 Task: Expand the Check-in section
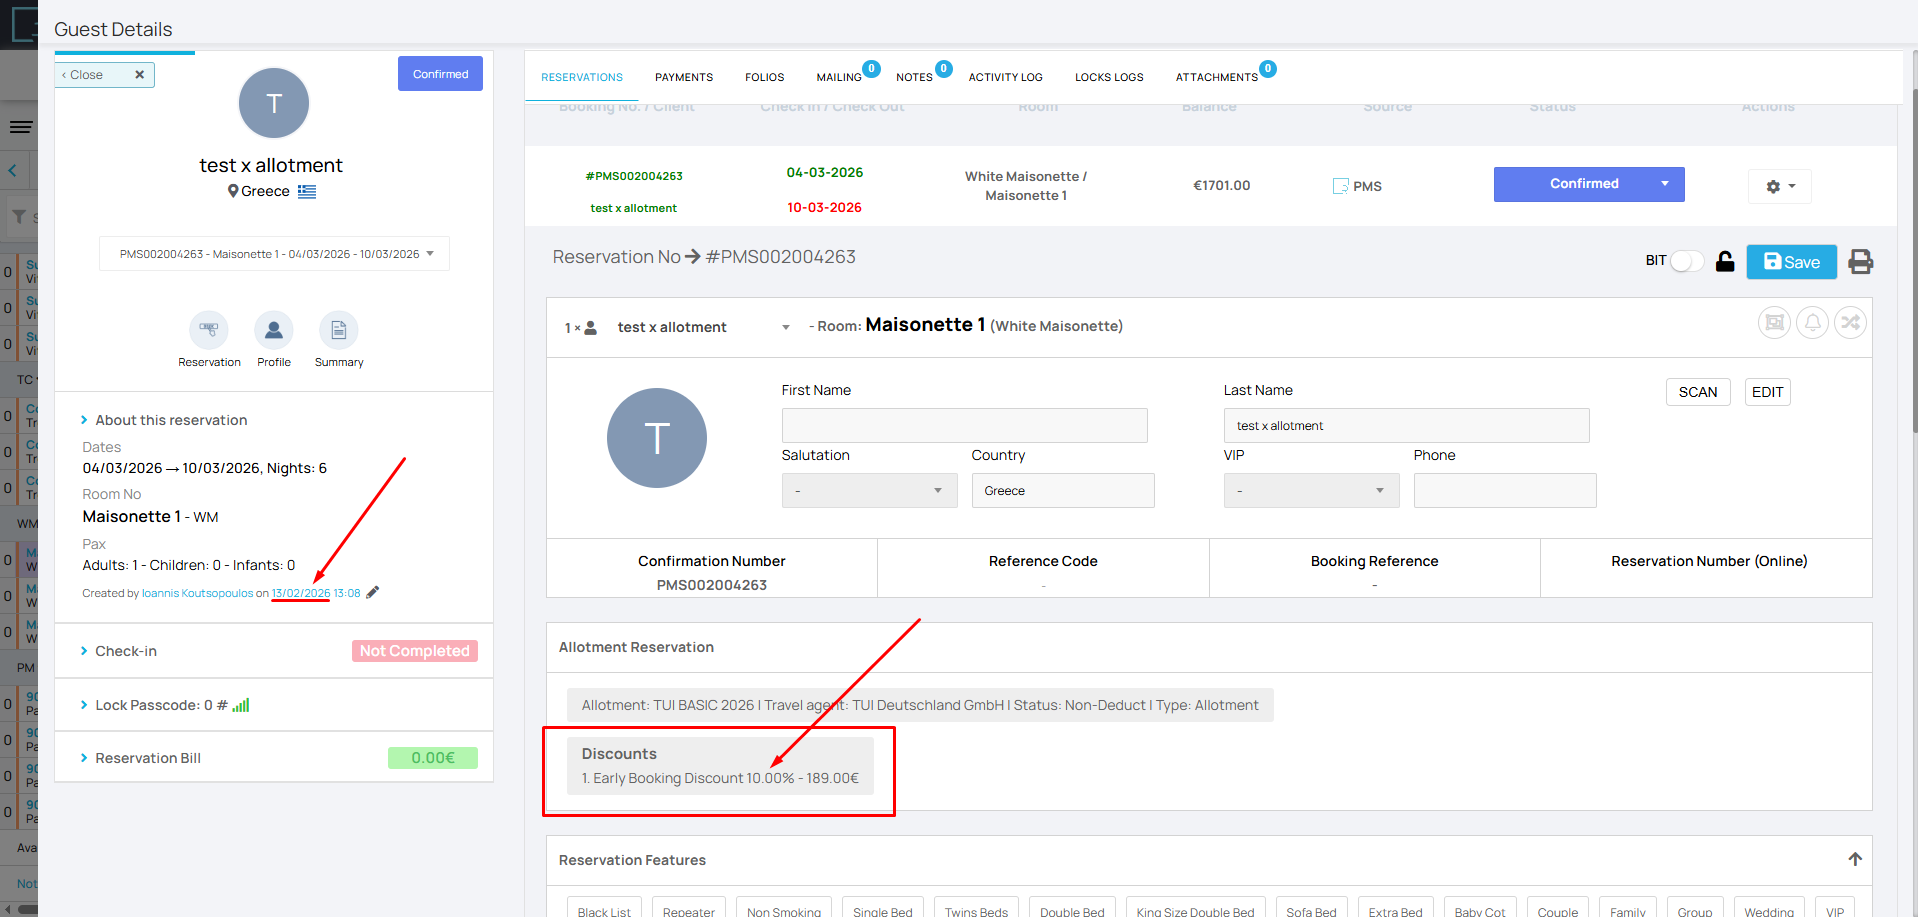click(x=126, y=651)
